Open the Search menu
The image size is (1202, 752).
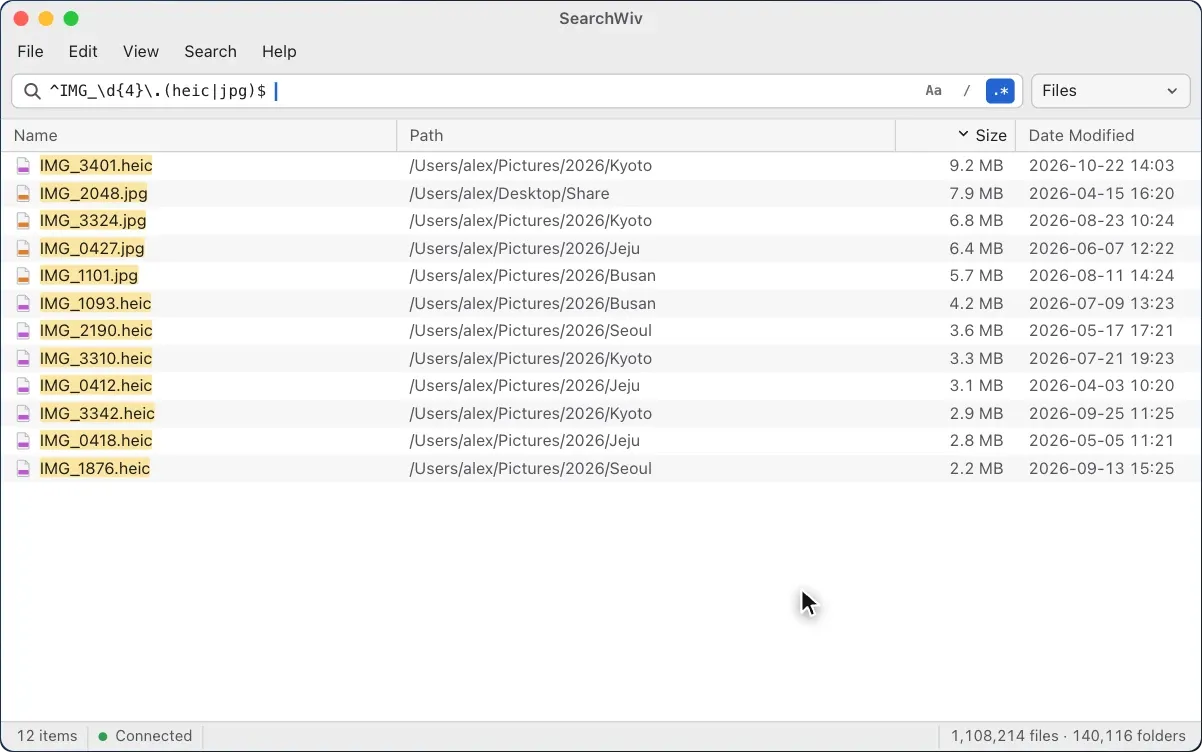(210, 52)
